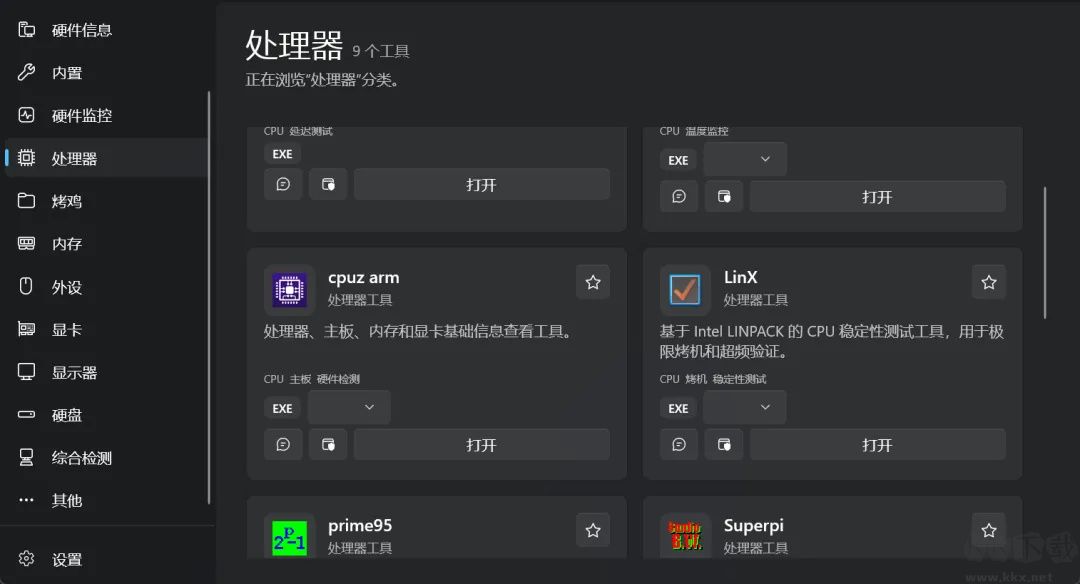Screen dimensions: 1080x584
Task: Click 打开 in the CPU 延迟测试 card
Action: [481, 185]
